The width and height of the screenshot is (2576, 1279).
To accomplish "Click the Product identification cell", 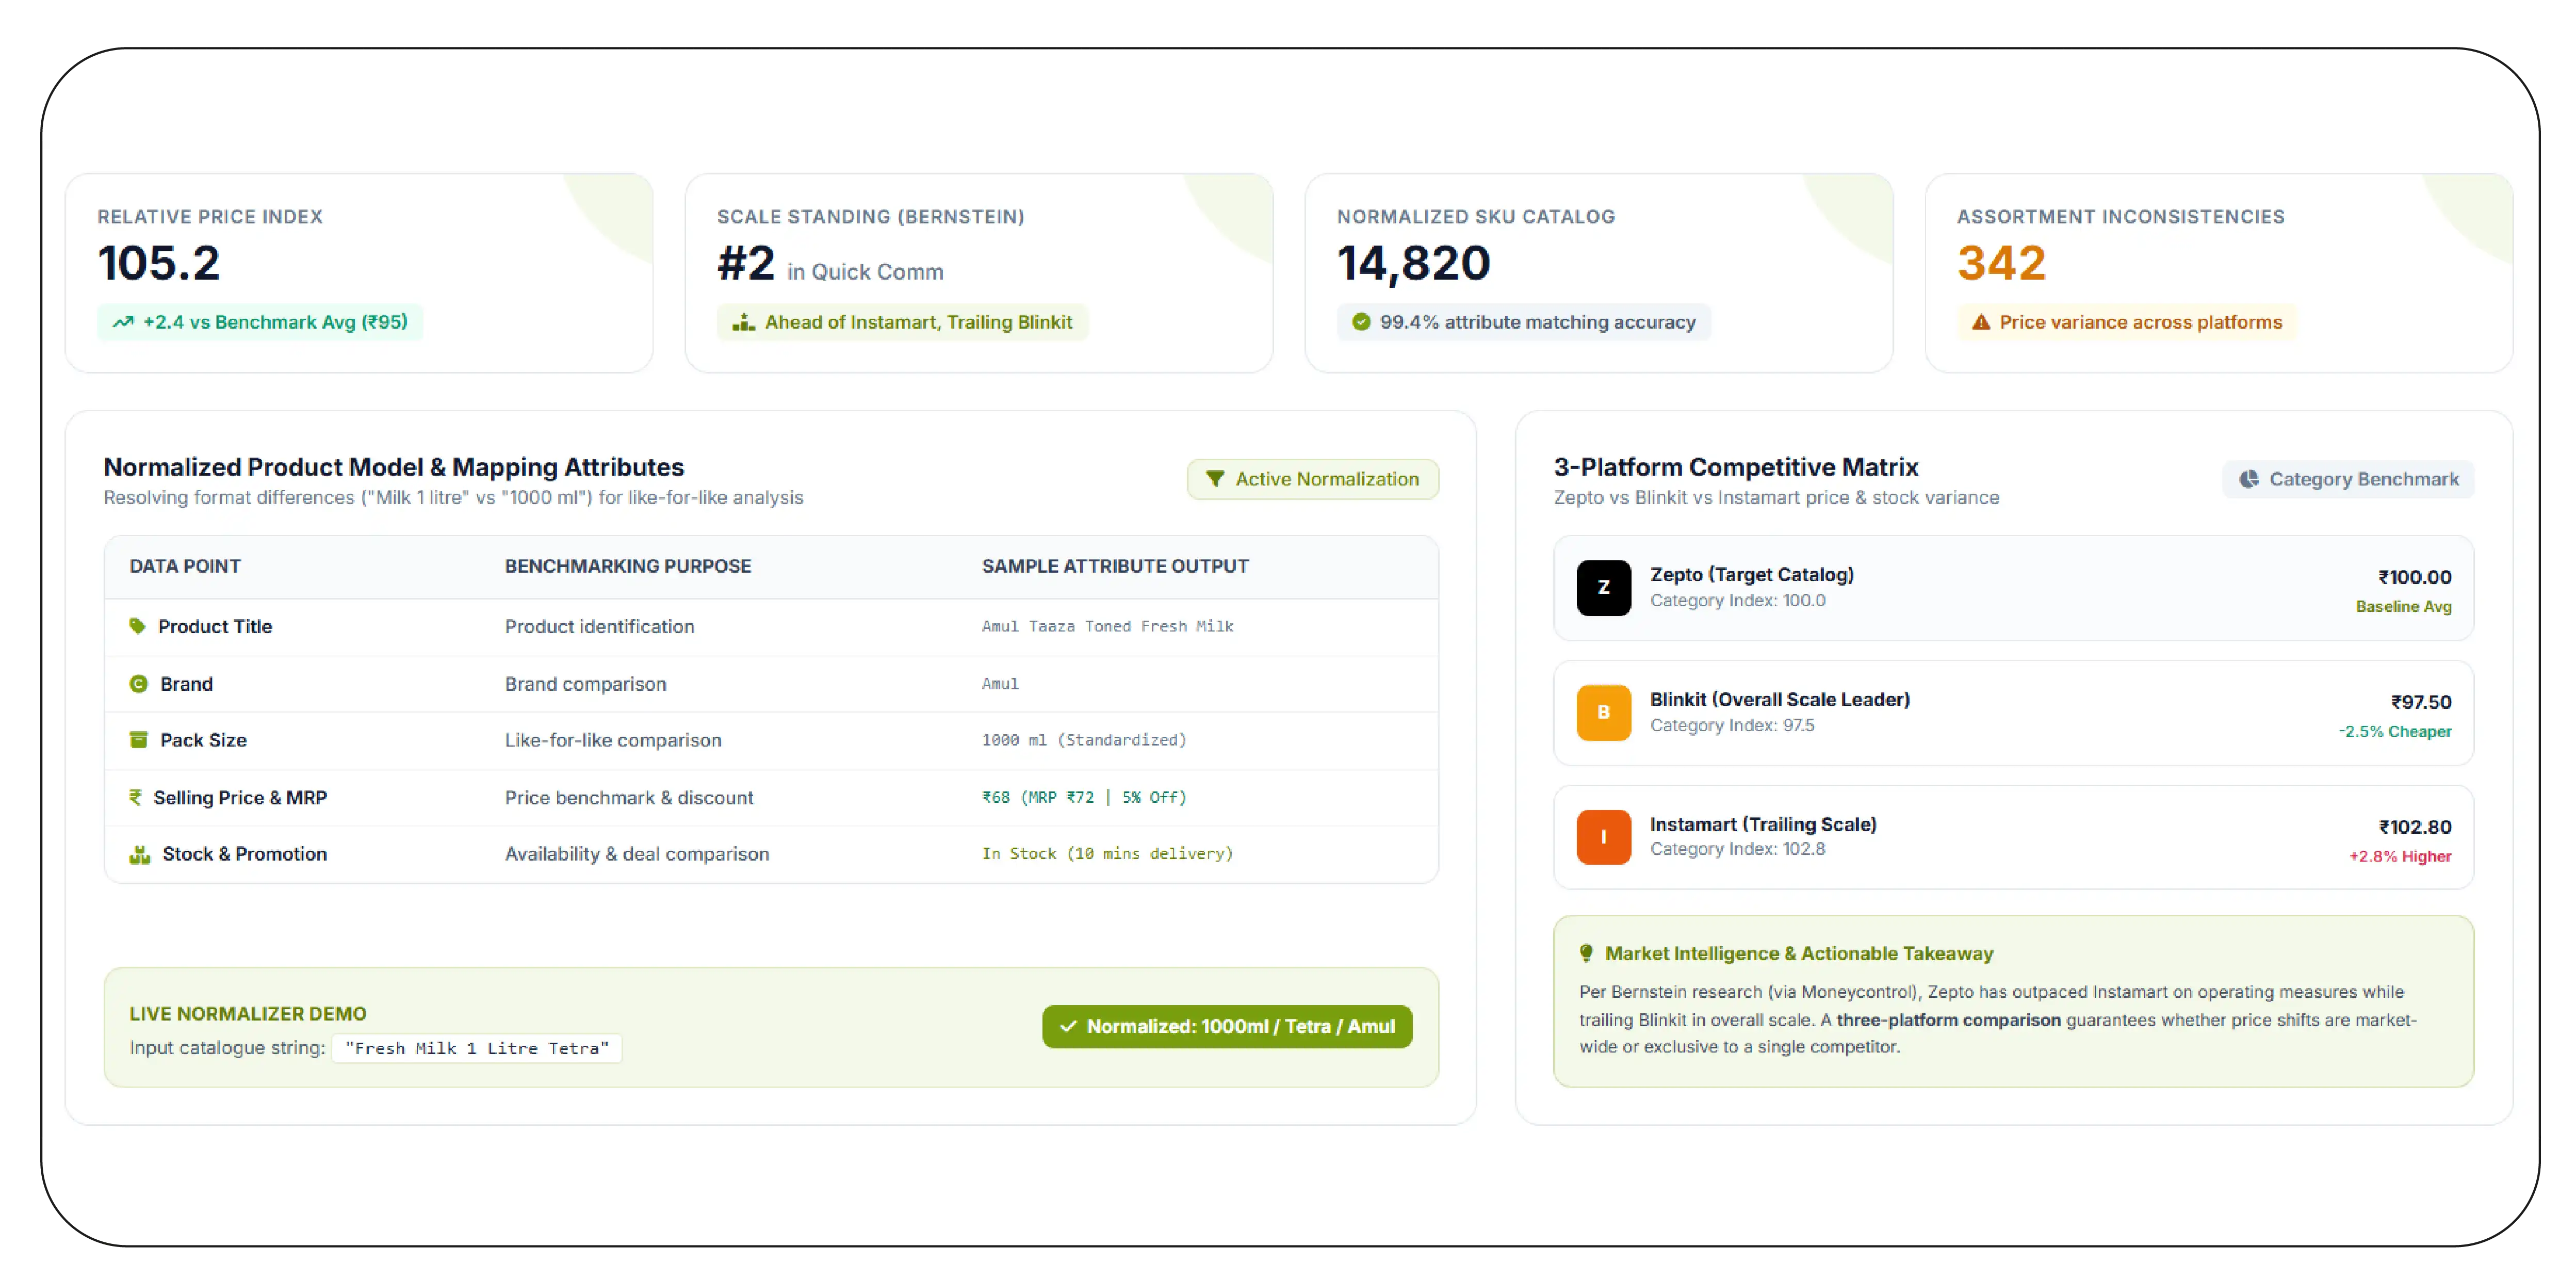I will tap(599, 626).
